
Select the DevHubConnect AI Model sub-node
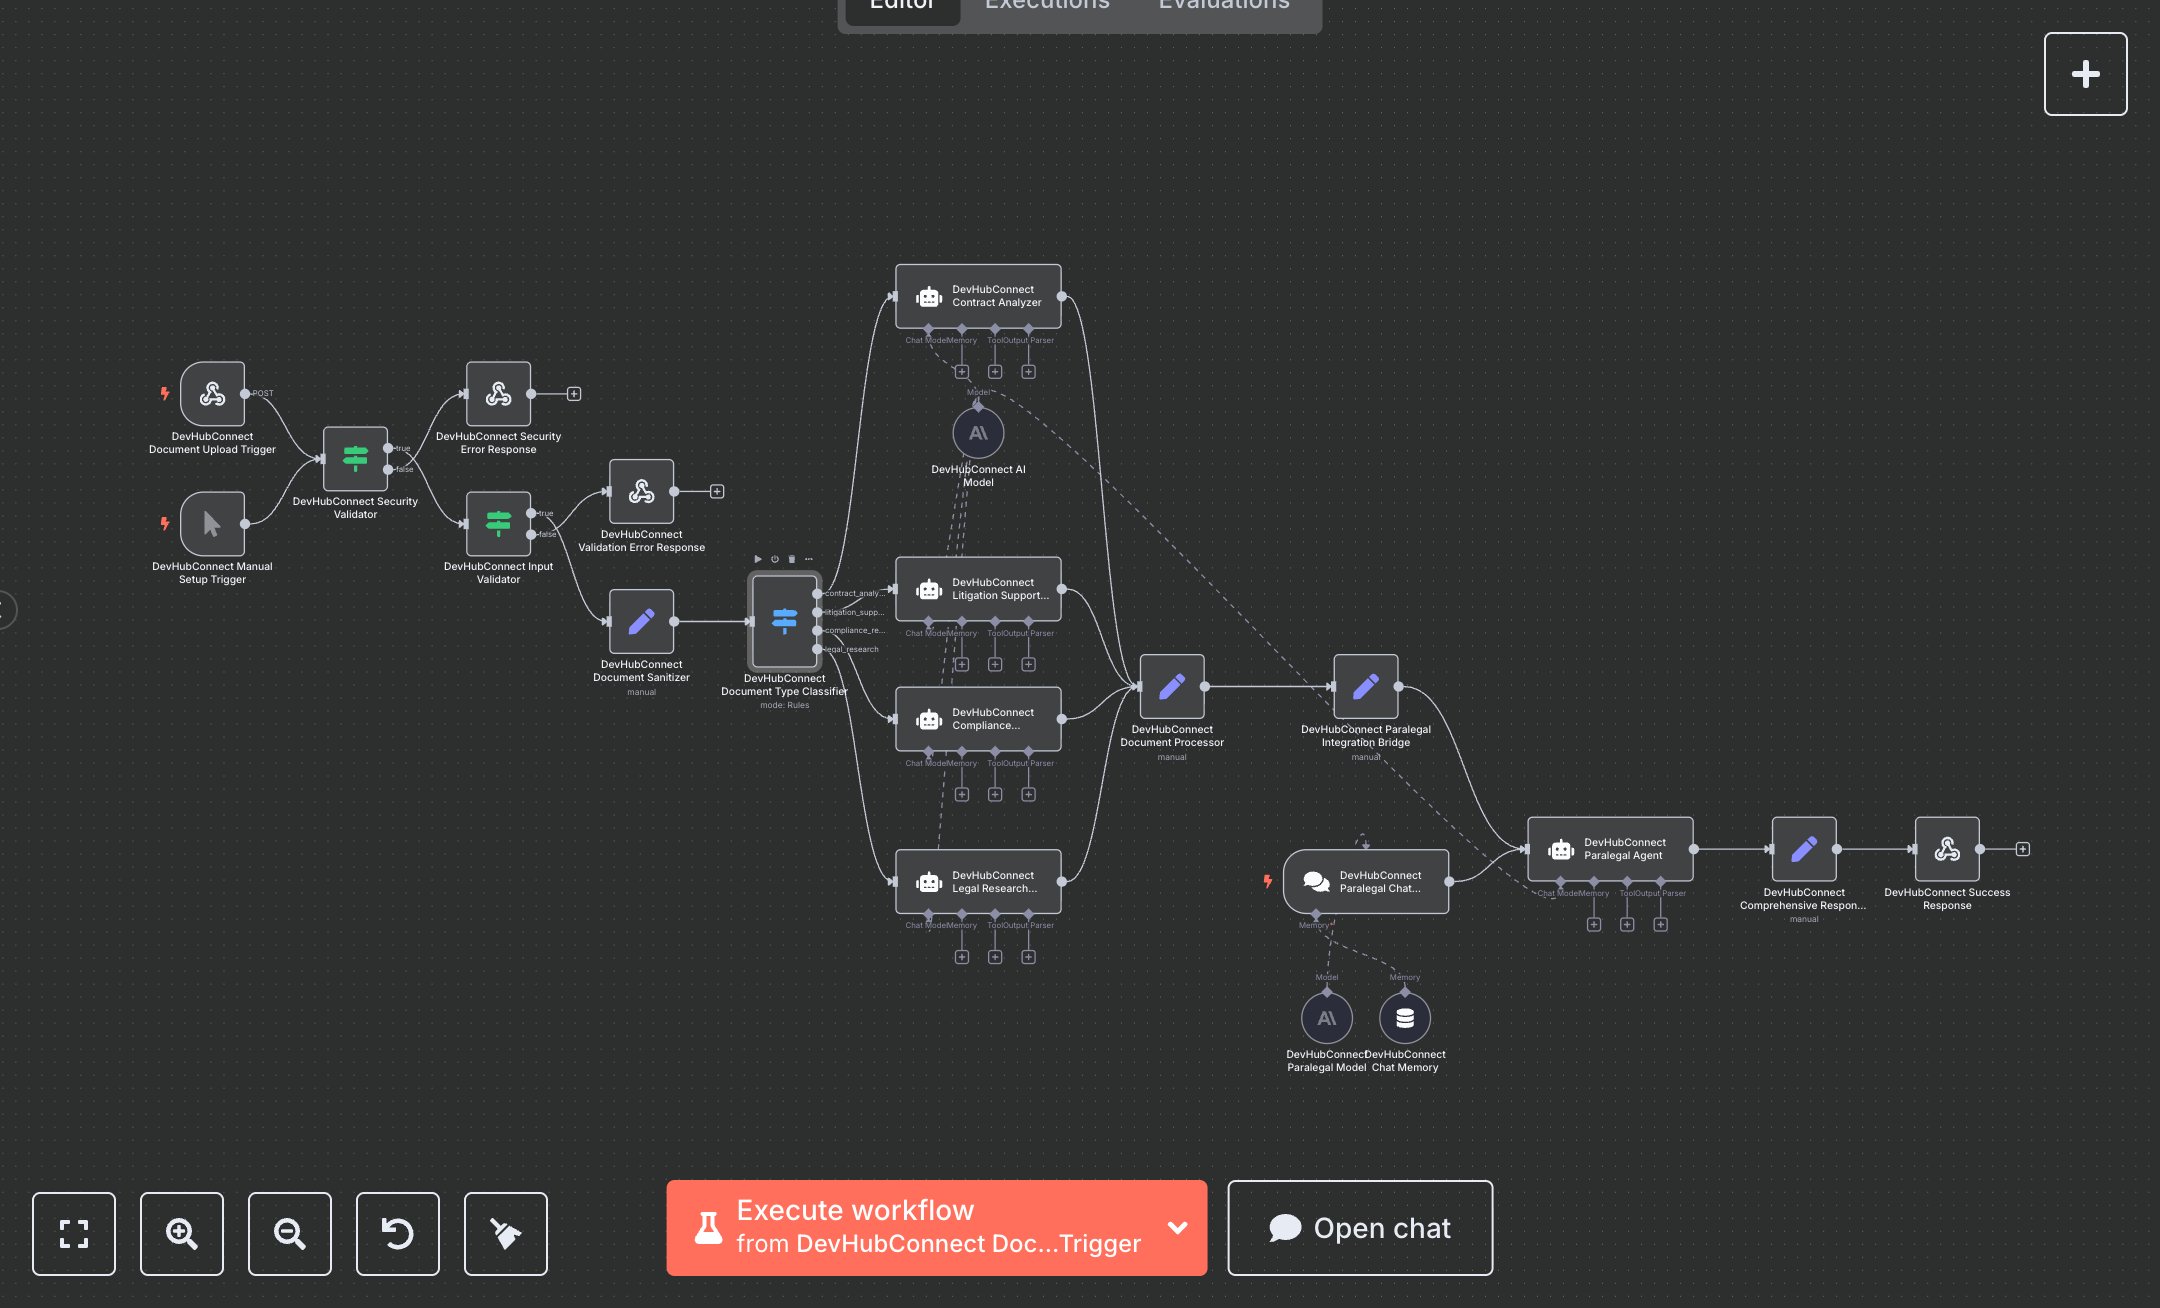[978, 433]
